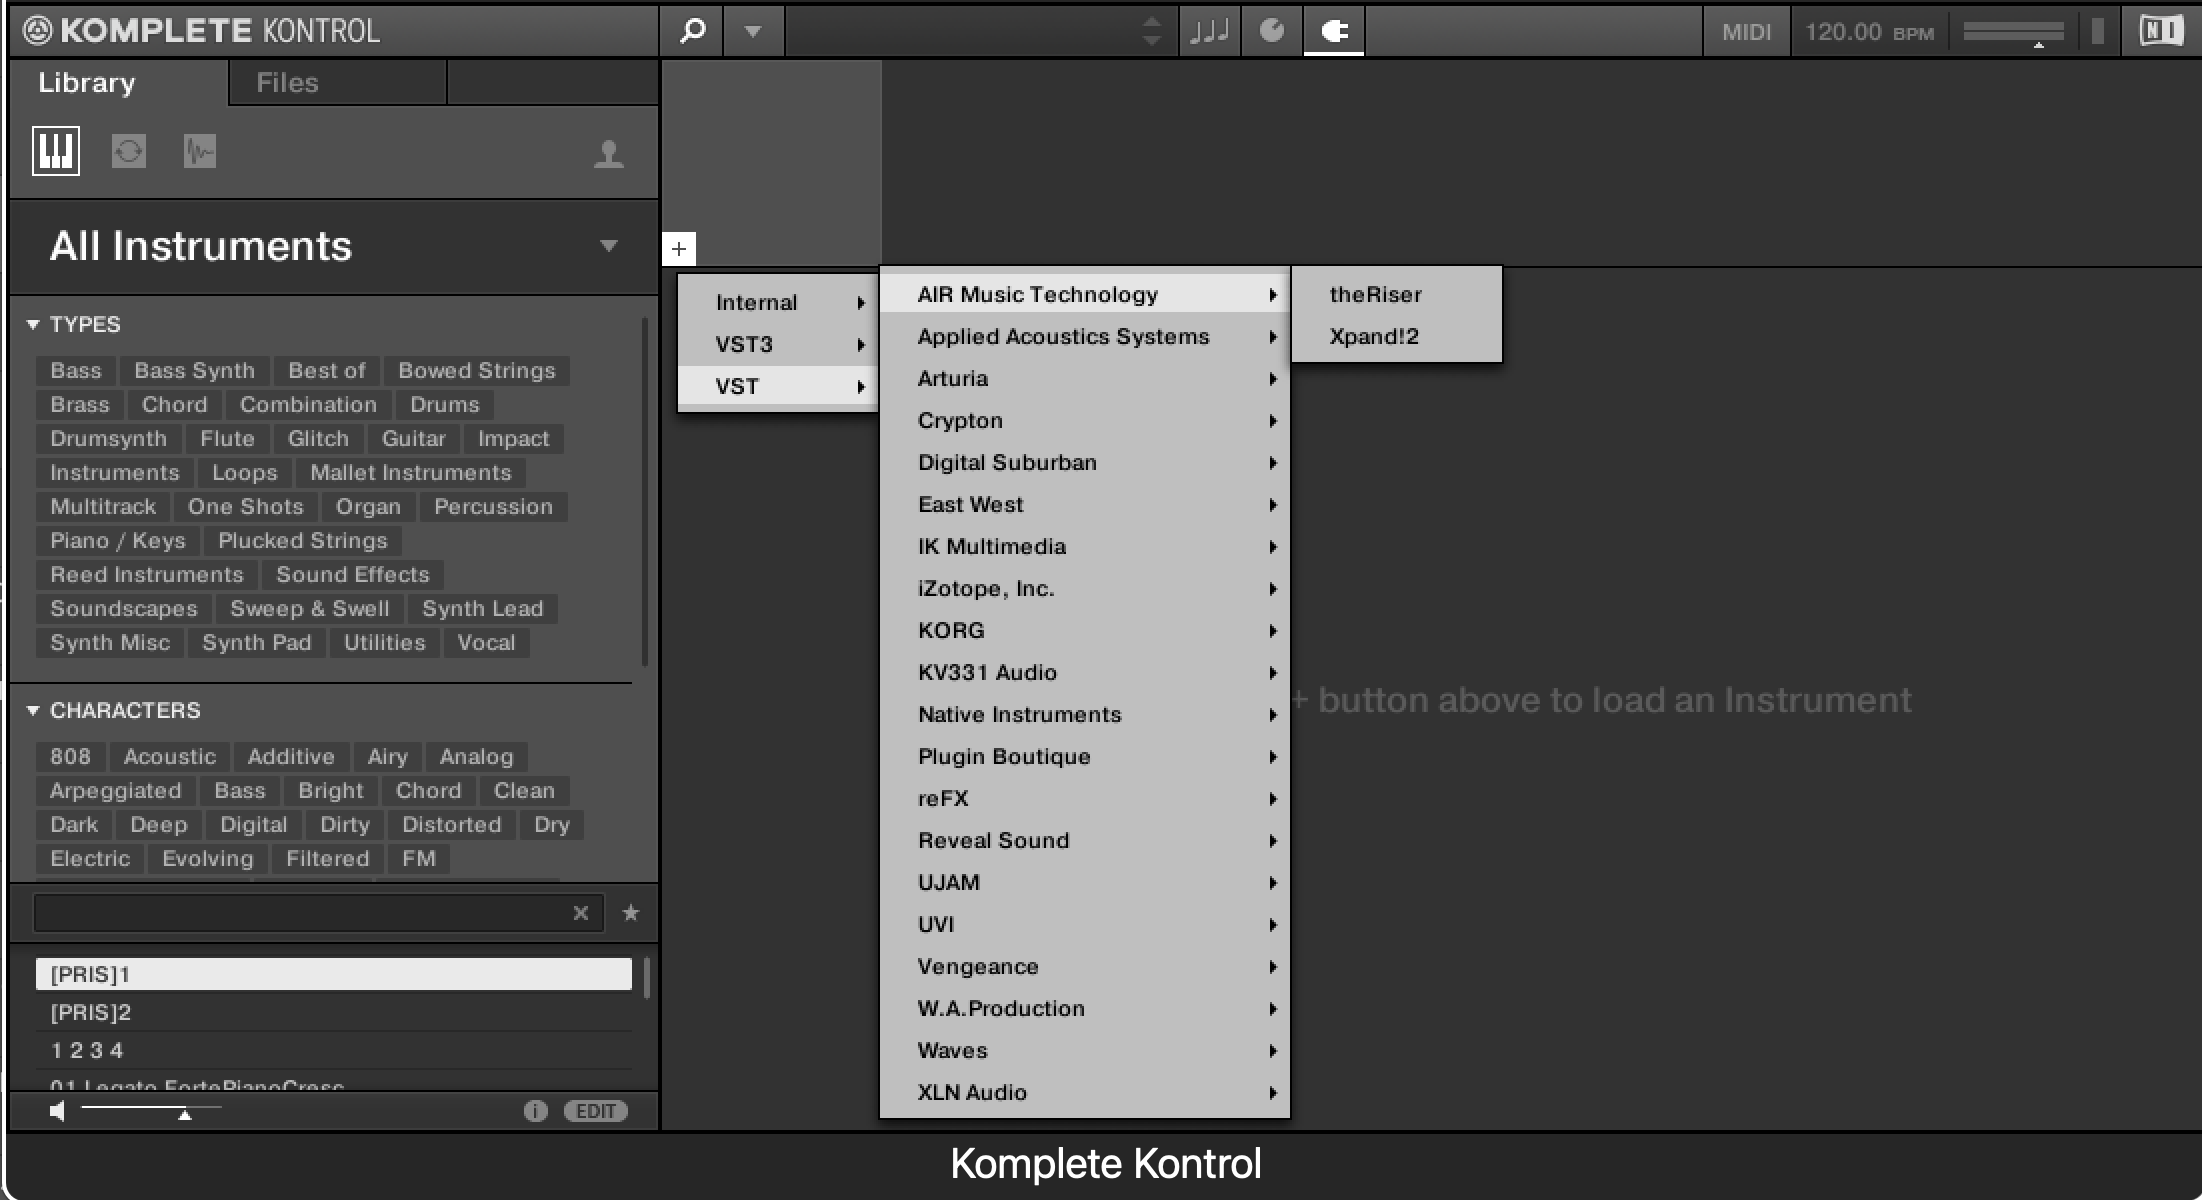Click the EDIT button
Image resolution: width=2202 pixels, height=1200 pixels.
[x=596, y=1111]
